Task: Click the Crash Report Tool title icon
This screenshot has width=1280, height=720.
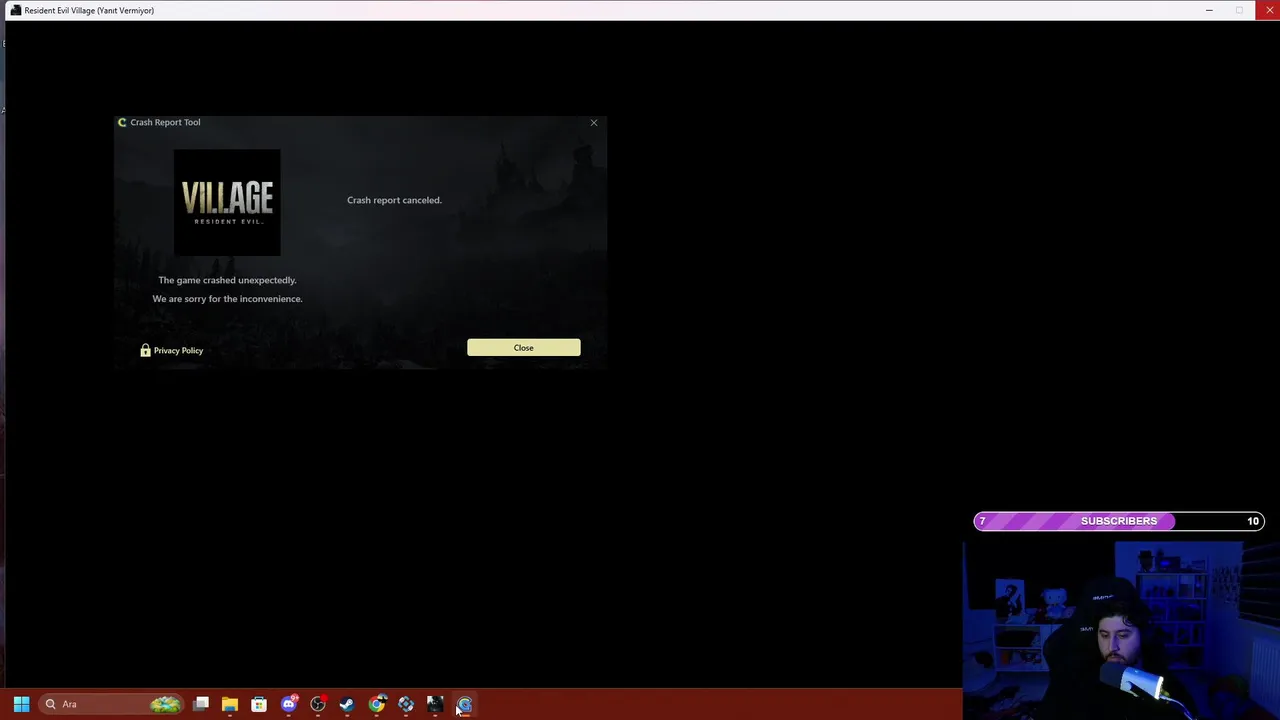Action: [122, 122]
